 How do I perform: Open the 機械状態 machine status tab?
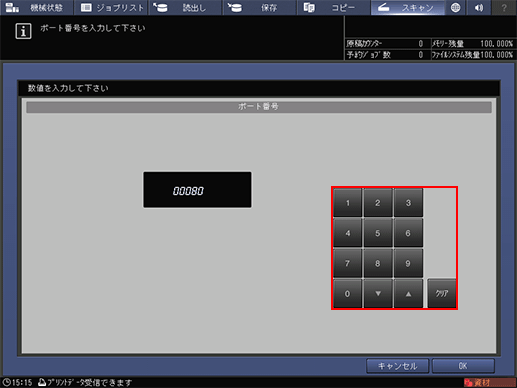[37, 8]
